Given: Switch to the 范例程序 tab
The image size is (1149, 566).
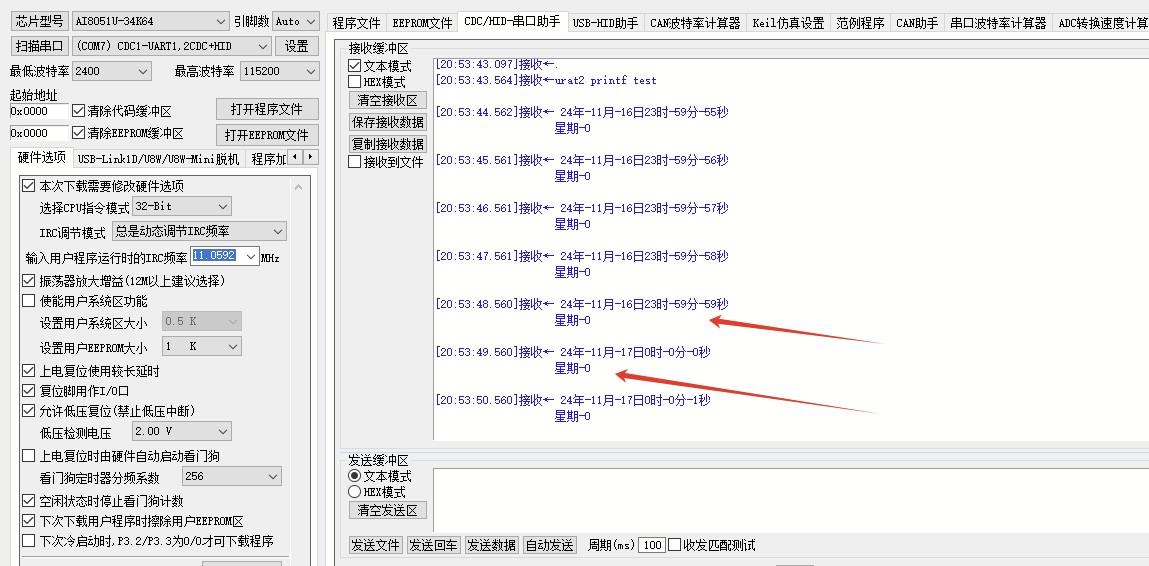Looking at the screenshot, I should 860,23.
